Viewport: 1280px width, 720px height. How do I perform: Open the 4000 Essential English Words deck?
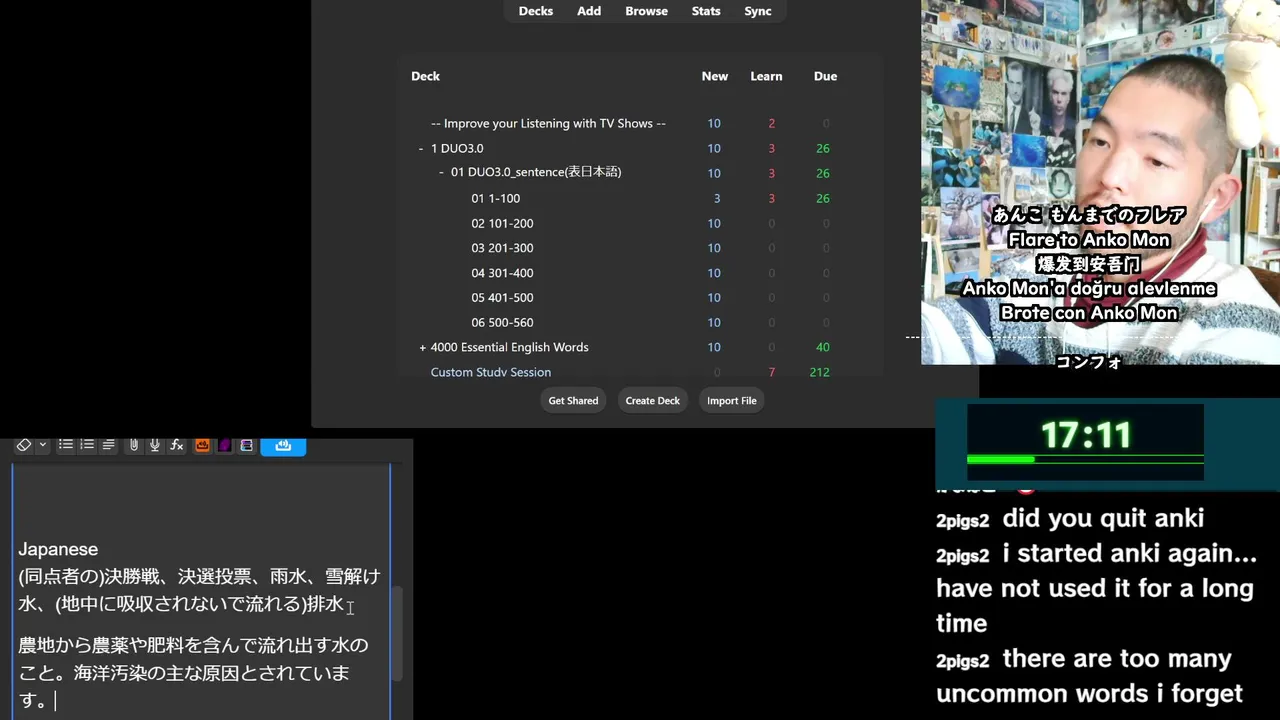(x=509, y=347)
